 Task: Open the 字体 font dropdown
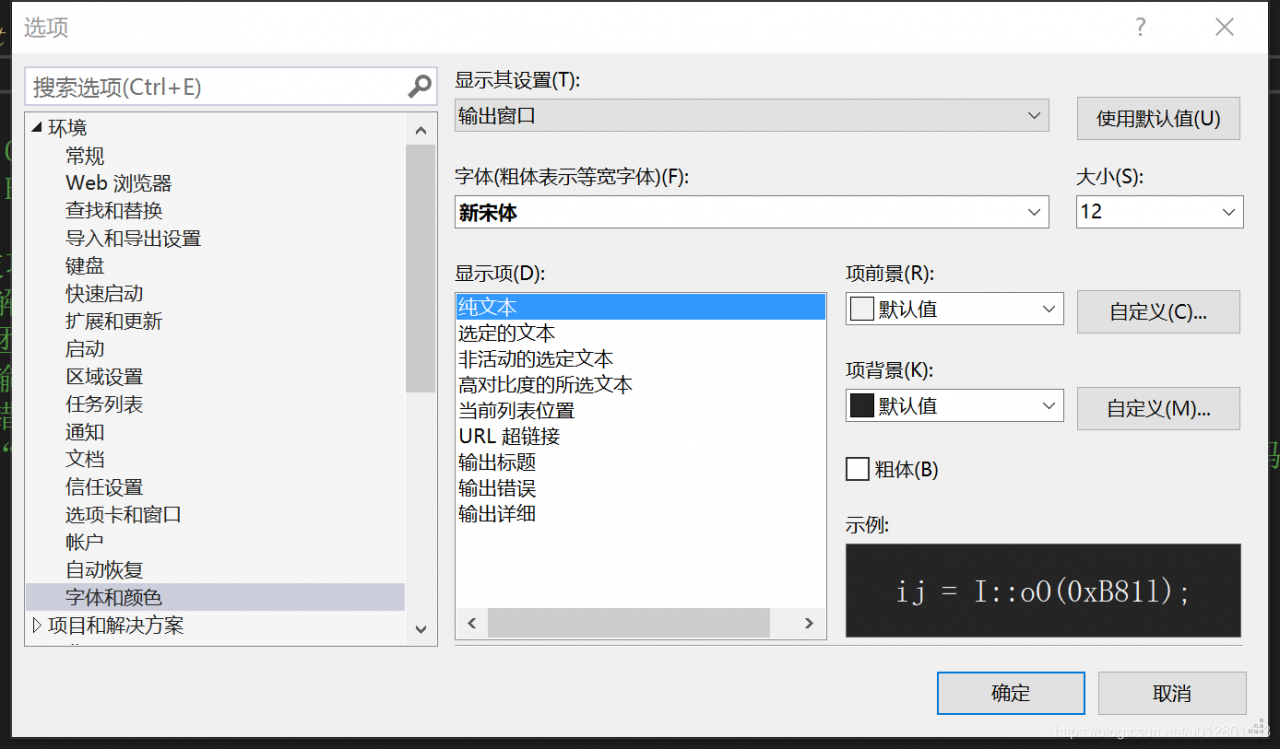click(752, 212)
